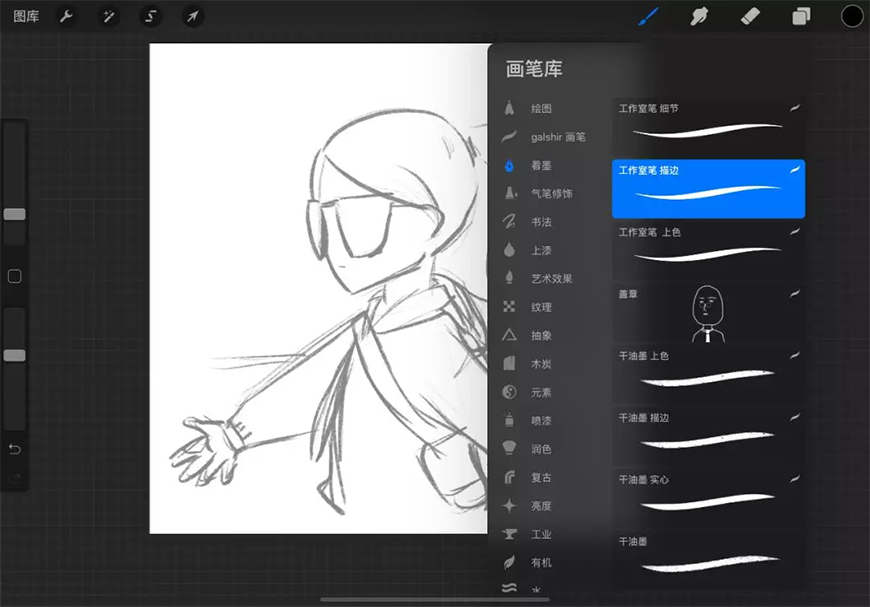Pick the 喷漆 spray paint category
870x607 pixels.
[540, 421]
